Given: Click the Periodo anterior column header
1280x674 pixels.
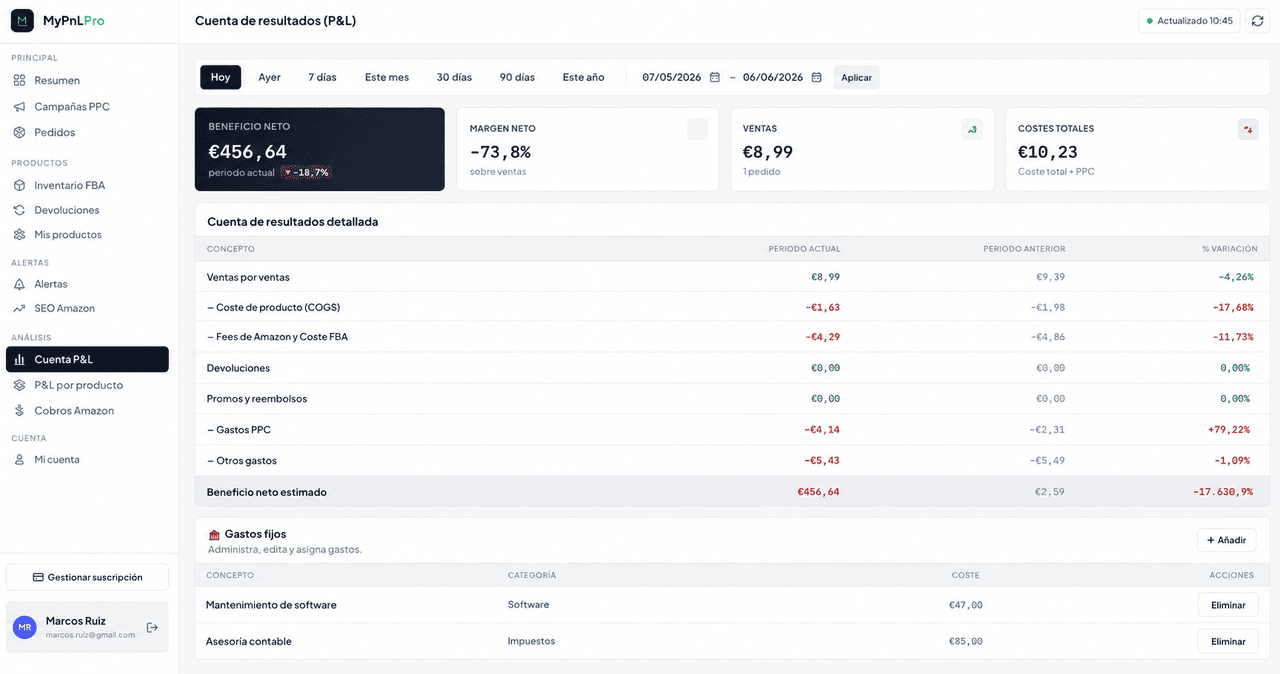Looking at the screenshot, I should (1024, 249).
